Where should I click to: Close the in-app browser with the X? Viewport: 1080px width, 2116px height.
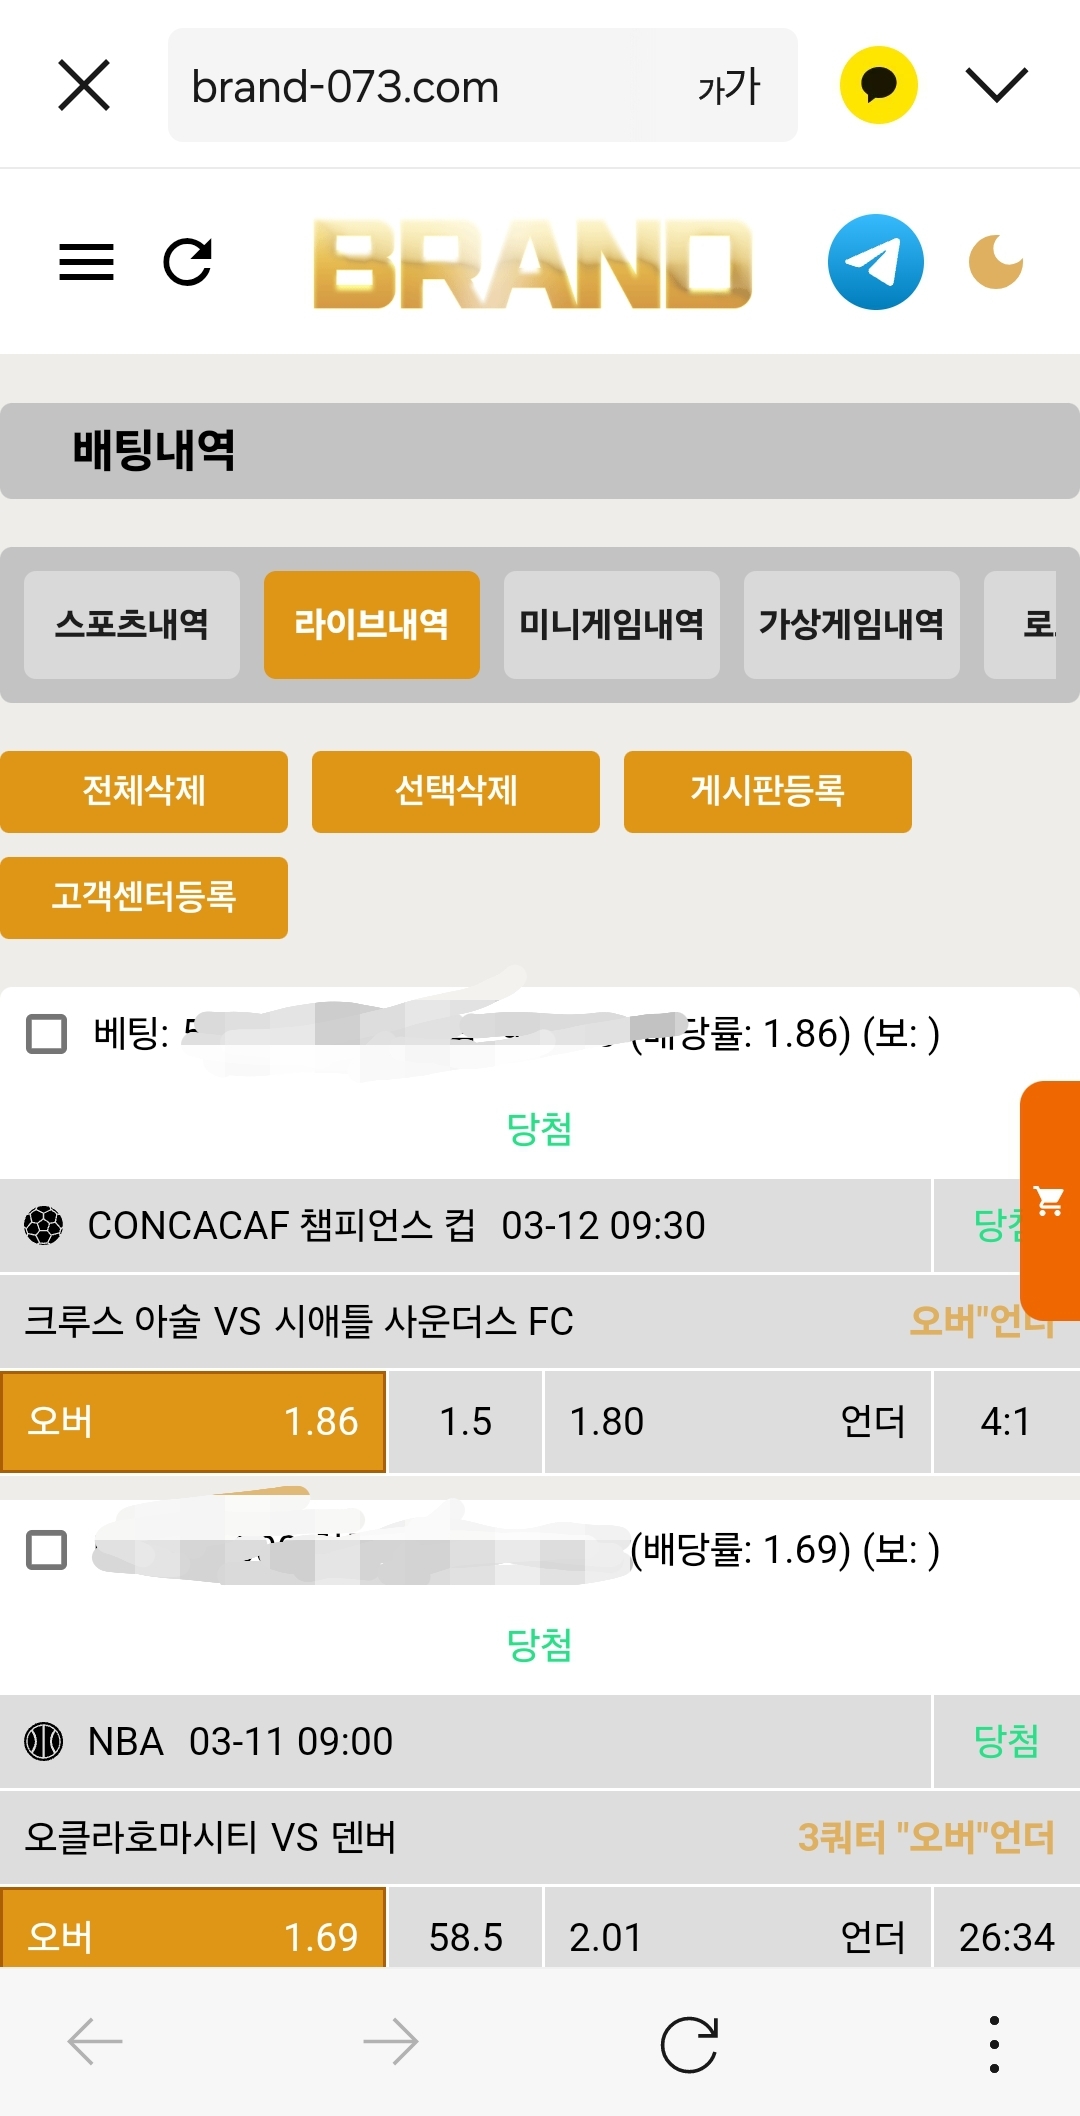tap(84, 85)
